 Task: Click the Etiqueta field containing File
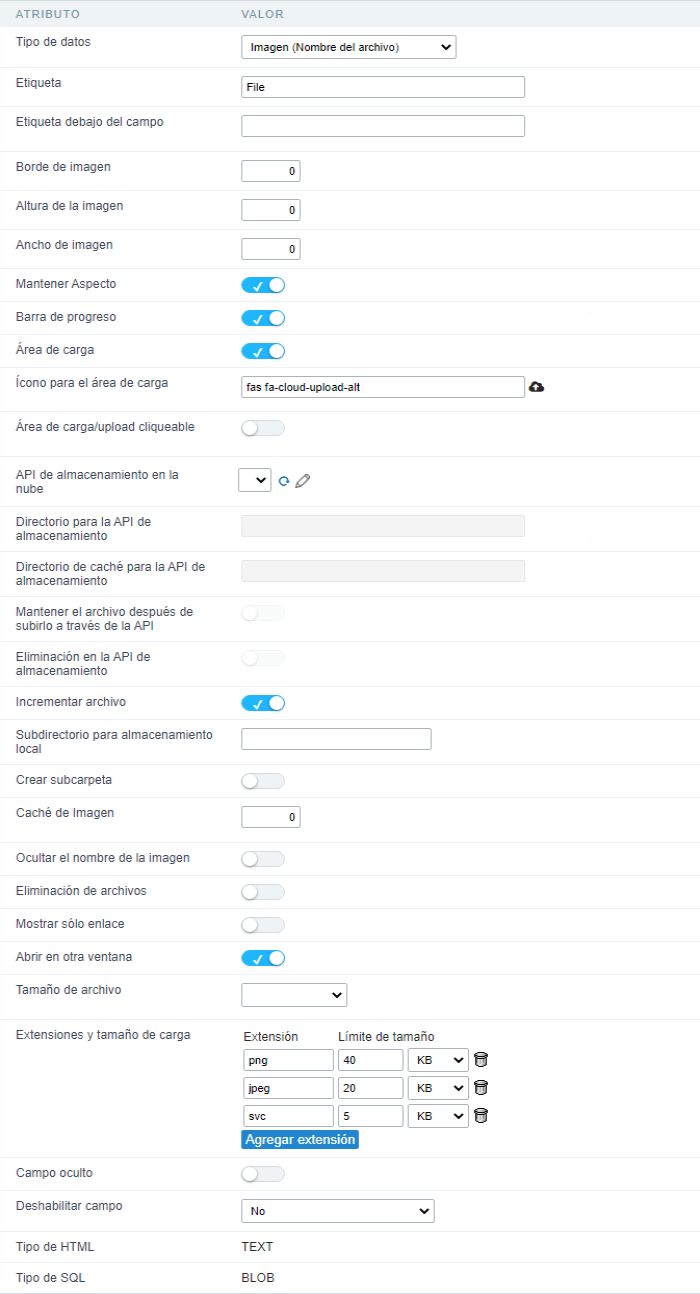[383, 86]
